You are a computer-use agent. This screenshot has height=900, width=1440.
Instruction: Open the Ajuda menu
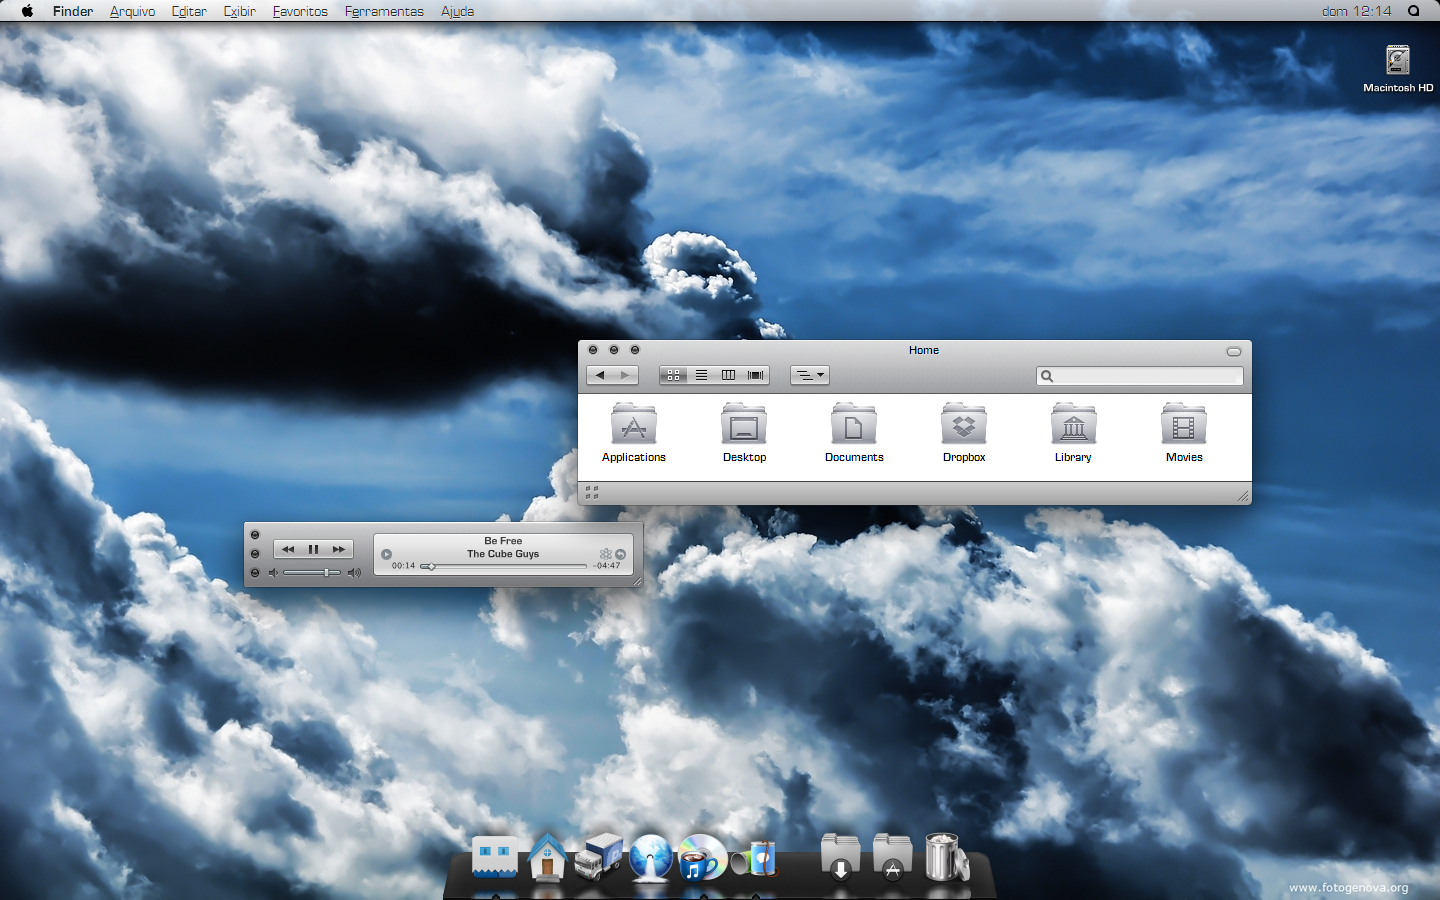click(458, 11)
